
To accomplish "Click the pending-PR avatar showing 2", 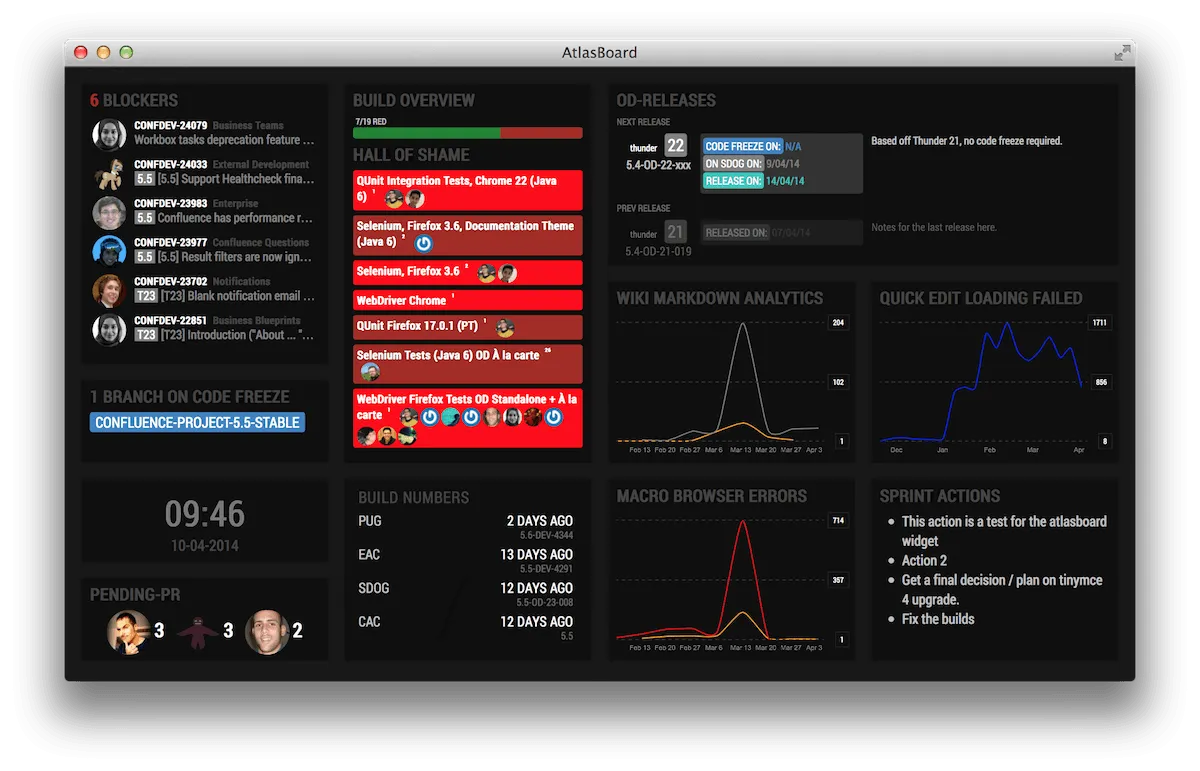I will pyautogui.click(x=267, y=631).
